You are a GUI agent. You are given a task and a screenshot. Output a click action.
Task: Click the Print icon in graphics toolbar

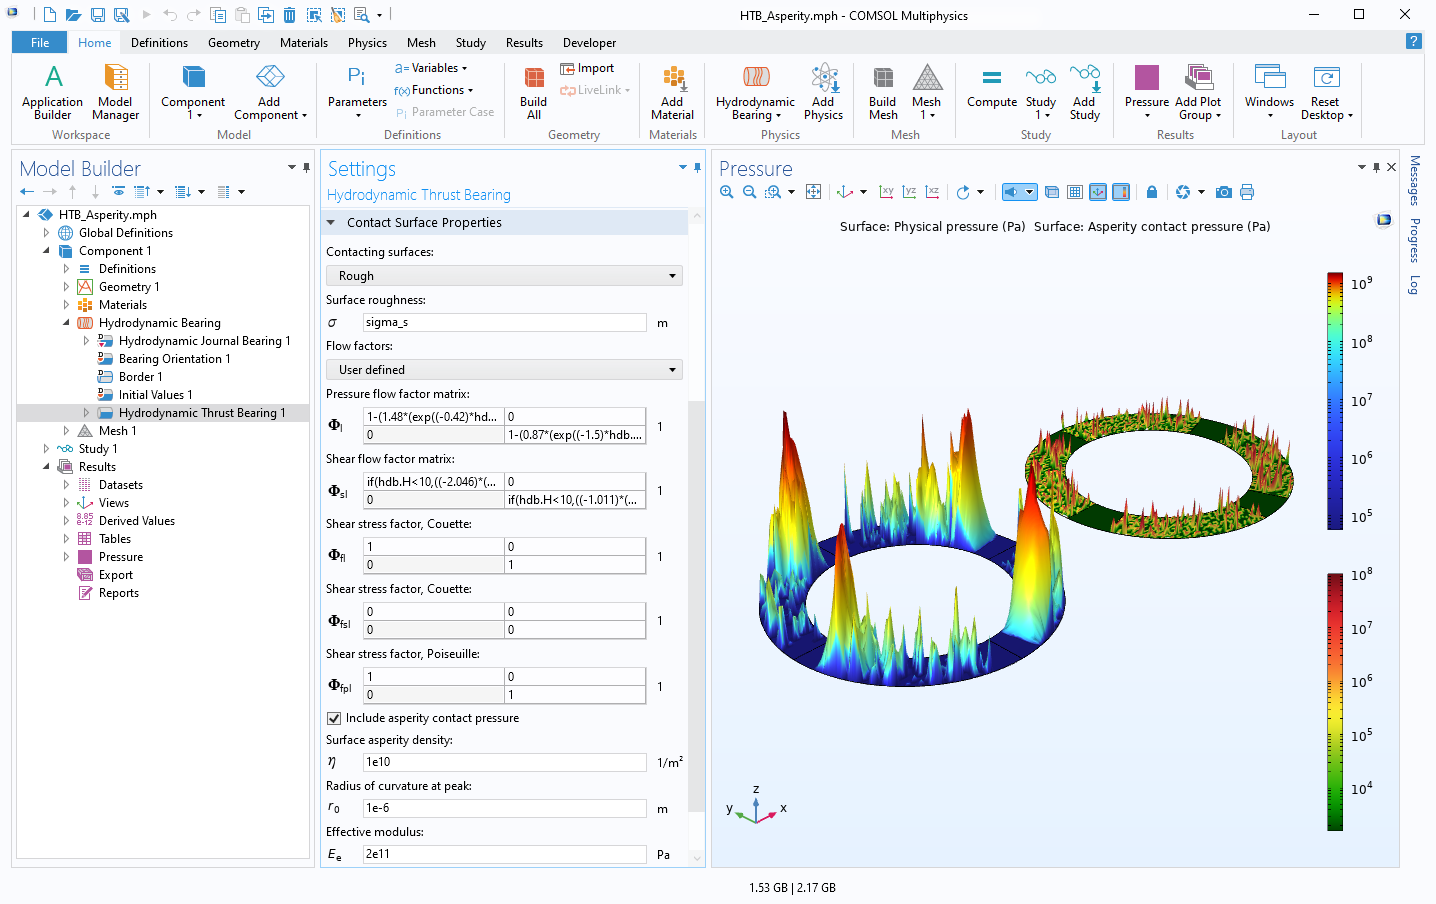pos(1247,192)
